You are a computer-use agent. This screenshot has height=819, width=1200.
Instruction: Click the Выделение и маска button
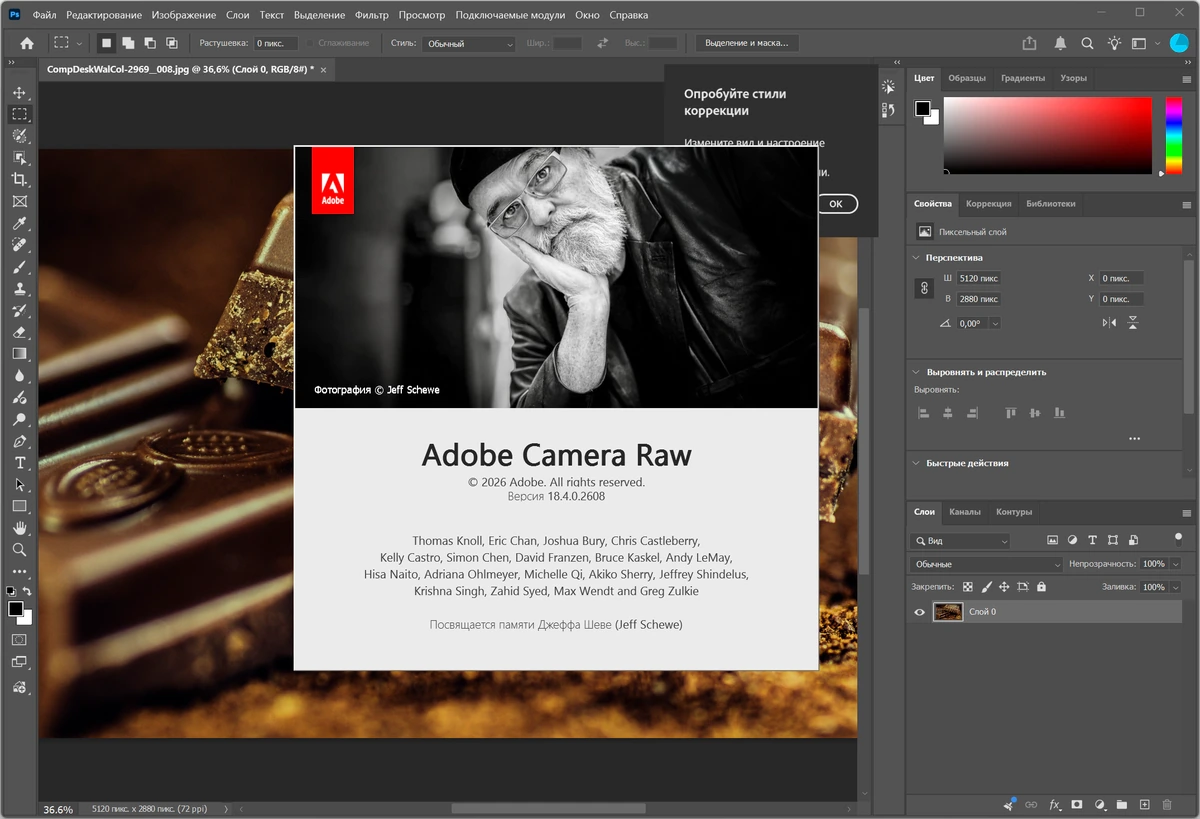(746, 43)
